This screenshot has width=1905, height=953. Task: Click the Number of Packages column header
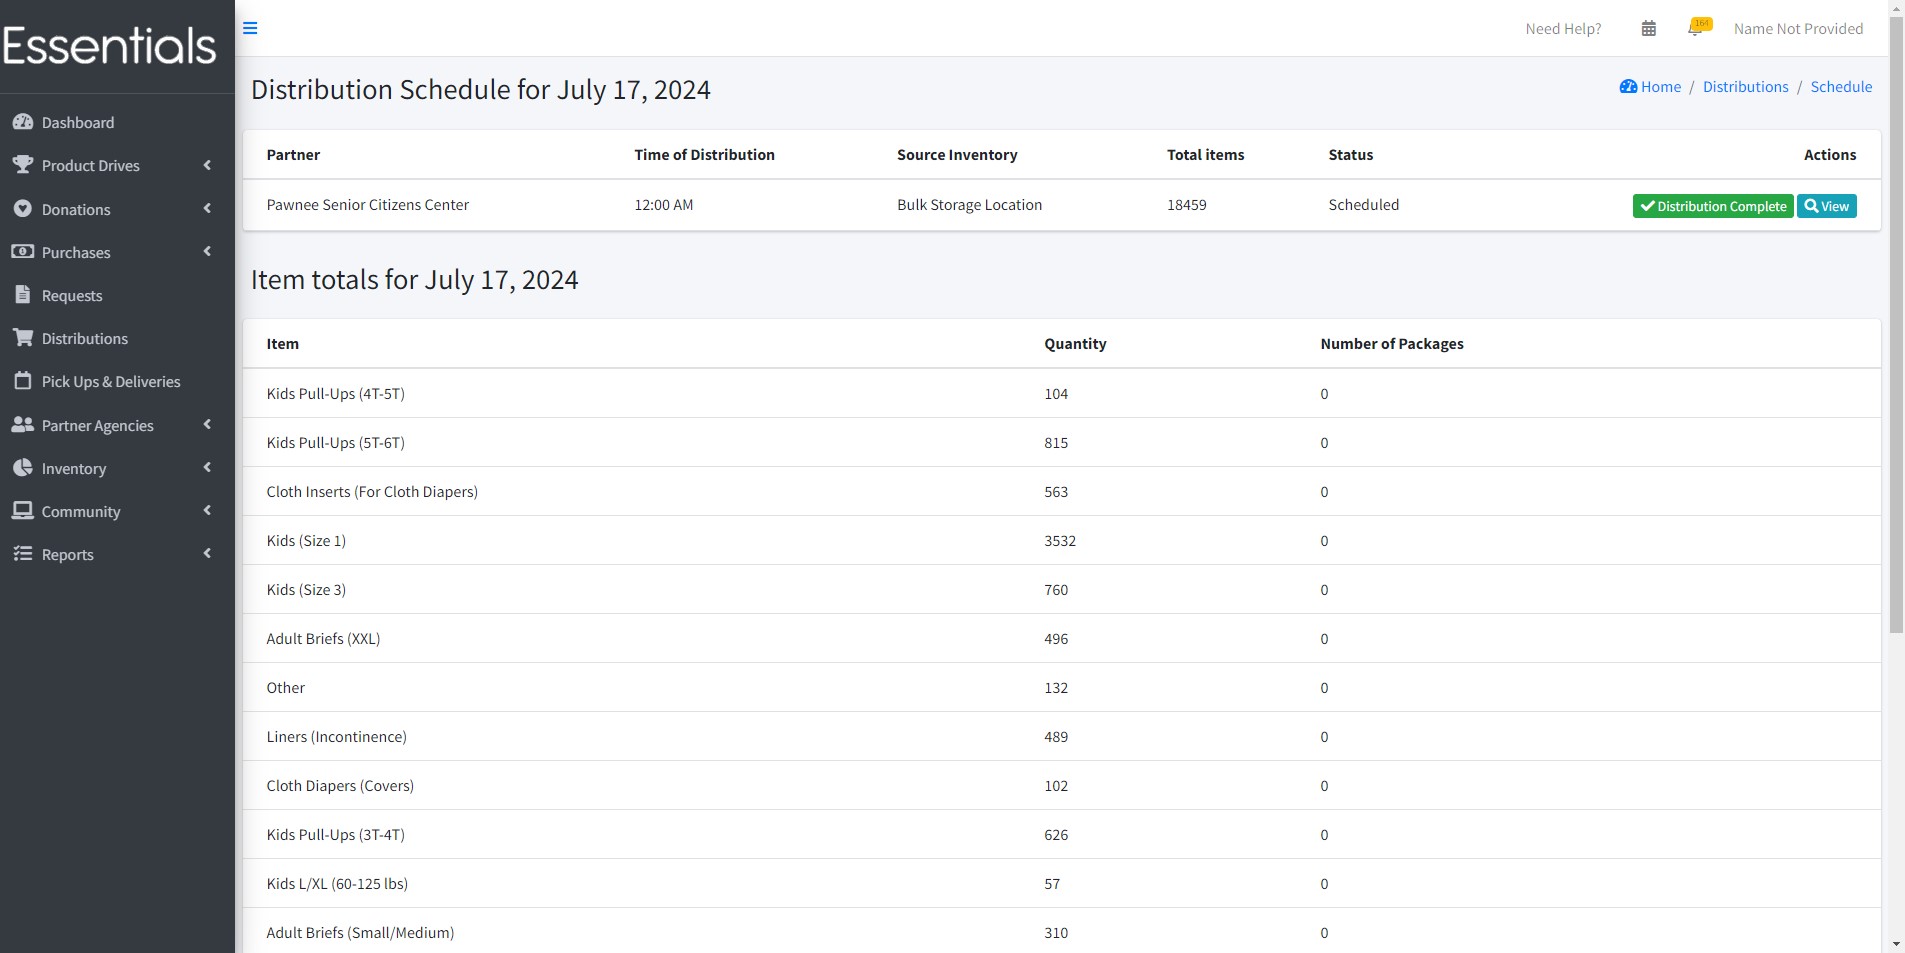[1391, 344]
